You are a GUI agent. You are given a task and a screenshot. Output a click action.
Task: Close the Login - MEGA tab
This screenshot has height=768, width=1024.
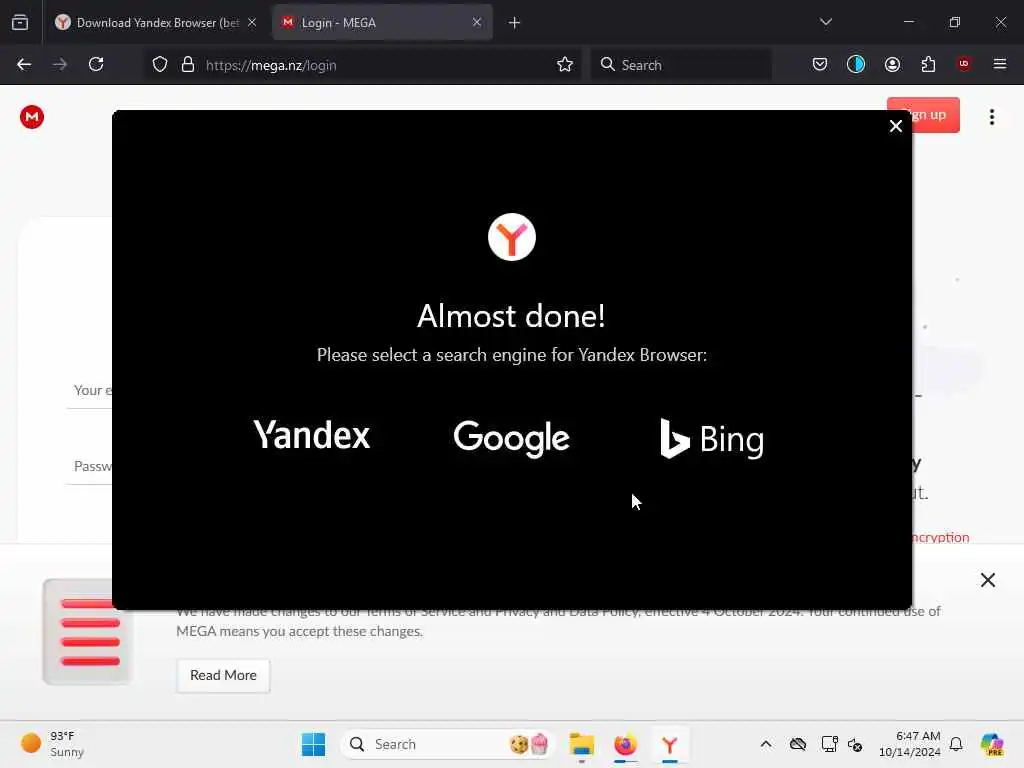(x=477, y=22)
